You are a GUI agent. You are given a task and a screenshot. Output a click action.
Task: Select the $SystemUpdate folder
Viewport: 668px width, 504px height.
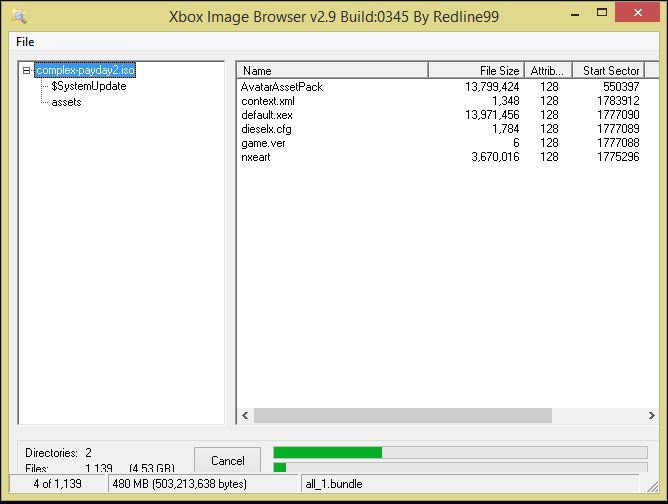click(x=88, y=86)
